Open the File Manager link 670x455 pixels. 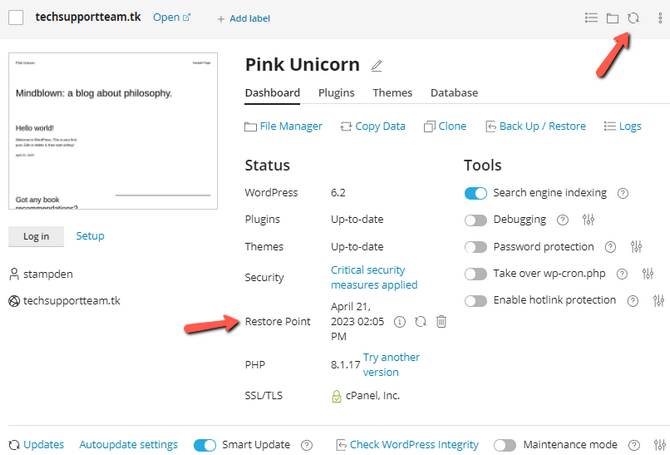point(284,126)
